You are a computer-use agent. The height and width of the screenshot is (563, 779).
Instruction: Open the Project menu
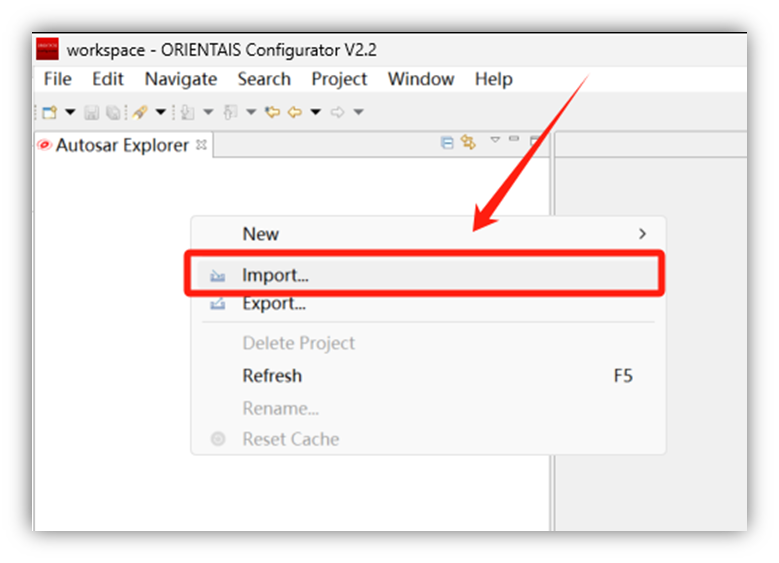pyautogui.click(x=339, y=79)
